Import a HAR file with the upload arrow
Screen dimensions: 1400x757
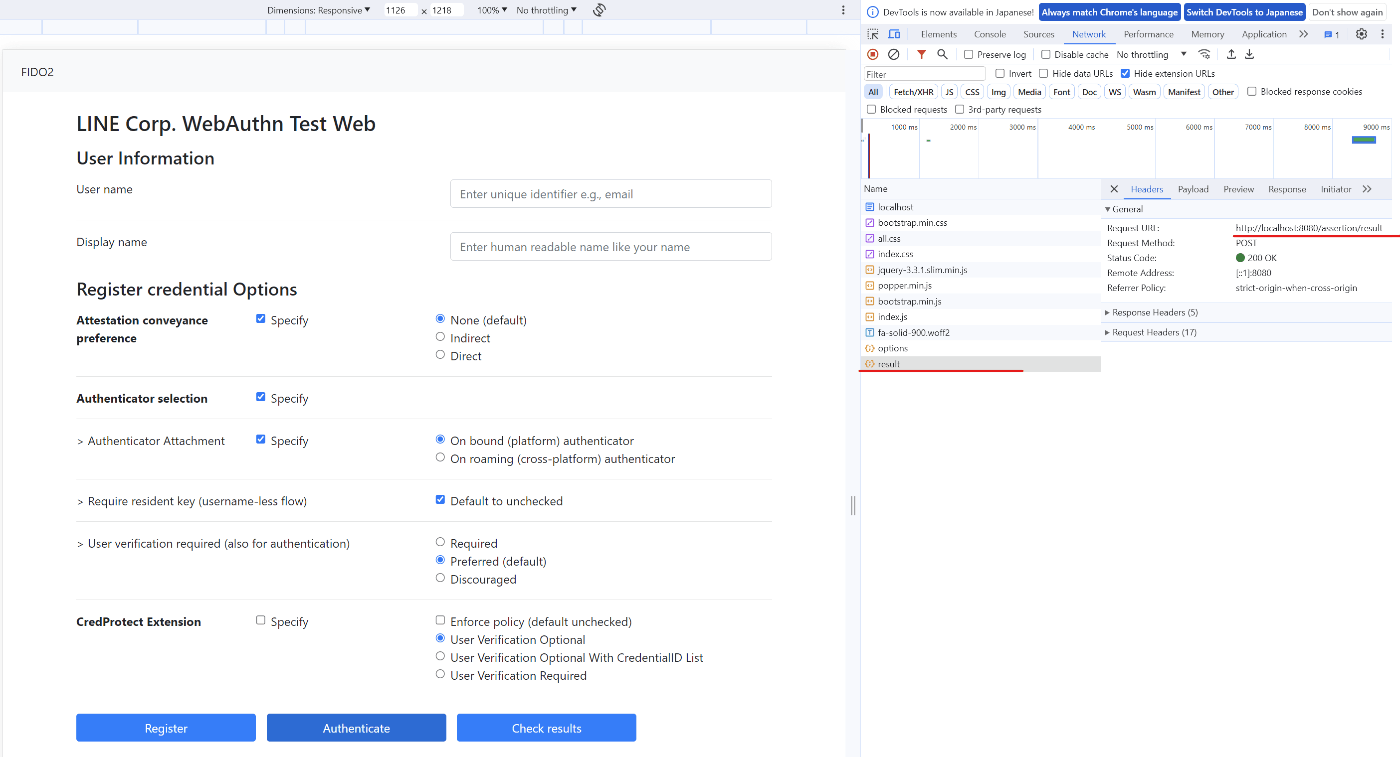pyautogui.click(x=1231, y=54)
